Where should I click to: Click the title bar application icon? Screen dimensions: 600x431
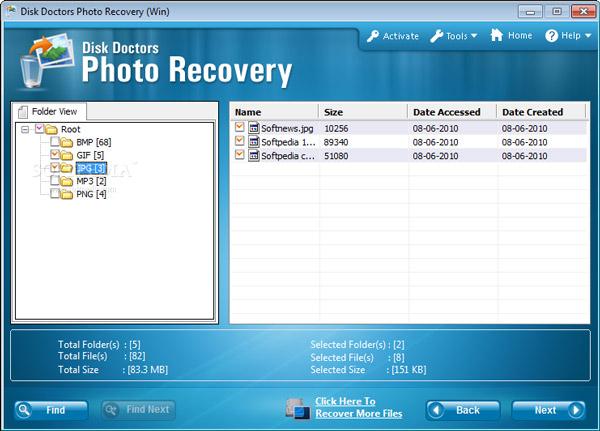(10, 11)
